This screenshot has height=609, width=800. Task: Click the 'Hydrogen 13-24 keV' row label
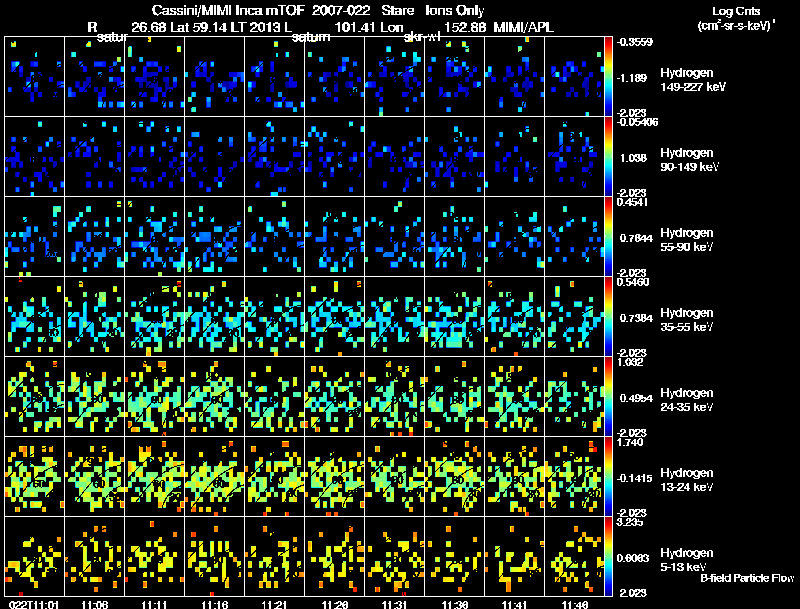click(x=687, y=480)
